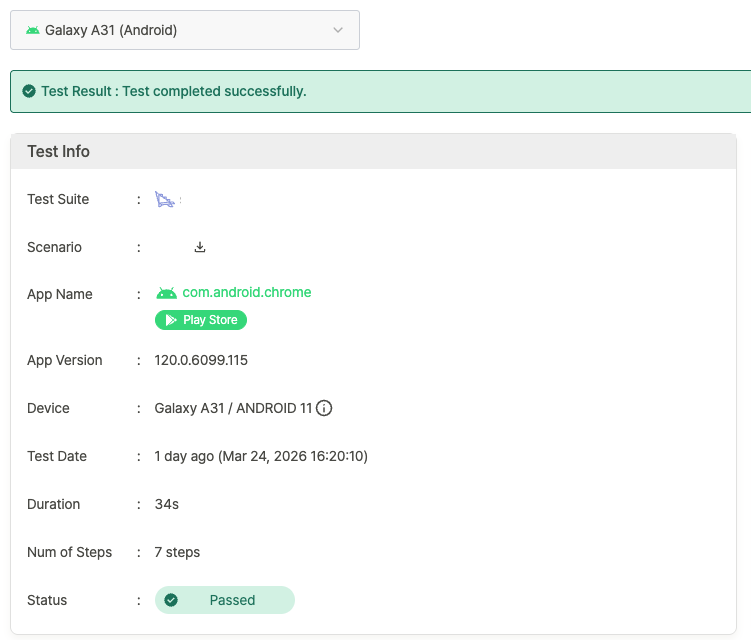751x640 pixels.
Task: Click the Android icon in device selector
Action: (33, 30)
